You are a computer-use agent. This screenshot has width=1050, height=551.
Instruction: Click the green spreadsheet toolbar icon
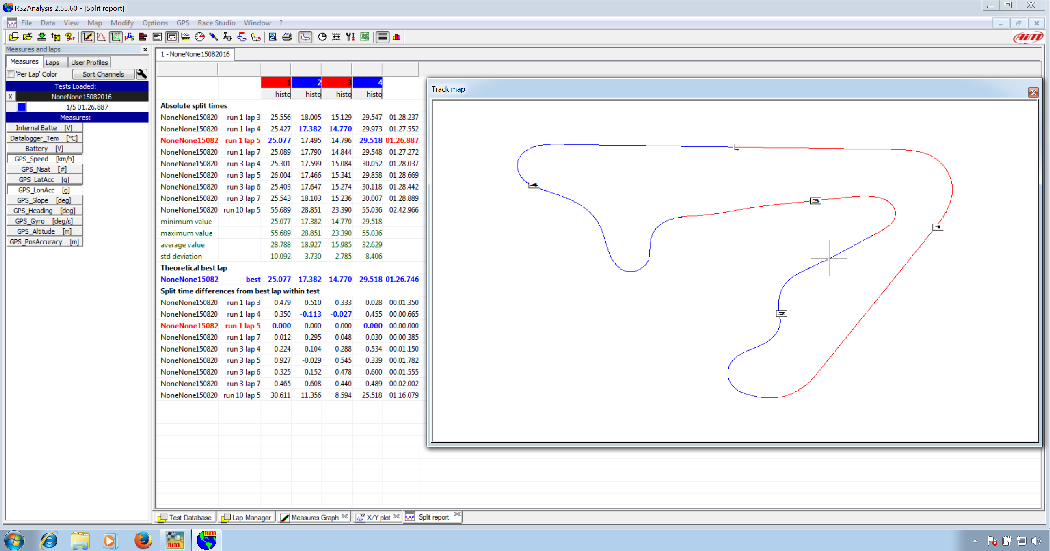pos(364,37)
